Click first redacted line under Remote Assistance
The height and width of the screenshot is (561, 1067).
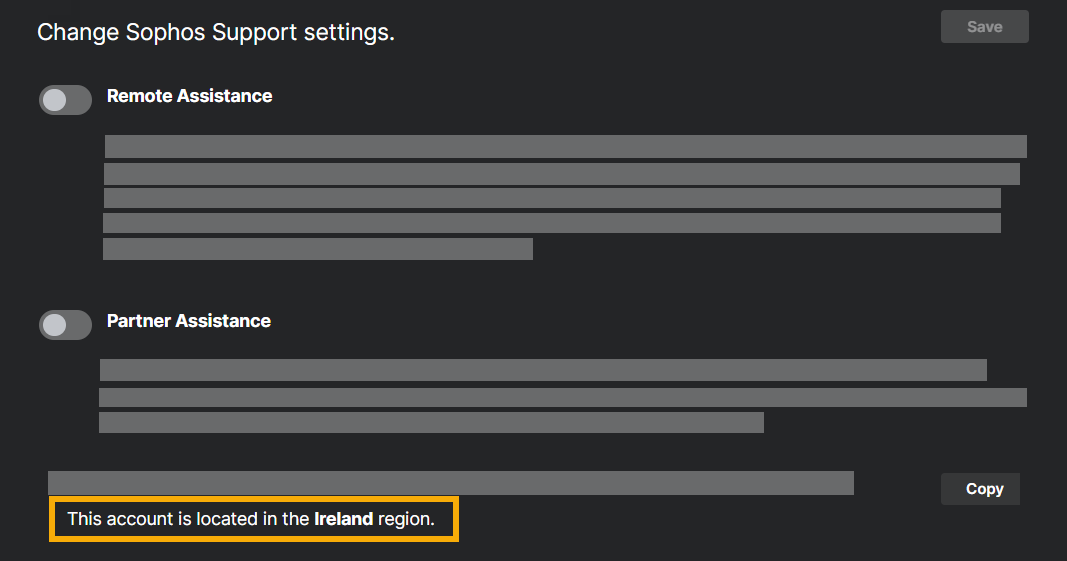point(565,147)
